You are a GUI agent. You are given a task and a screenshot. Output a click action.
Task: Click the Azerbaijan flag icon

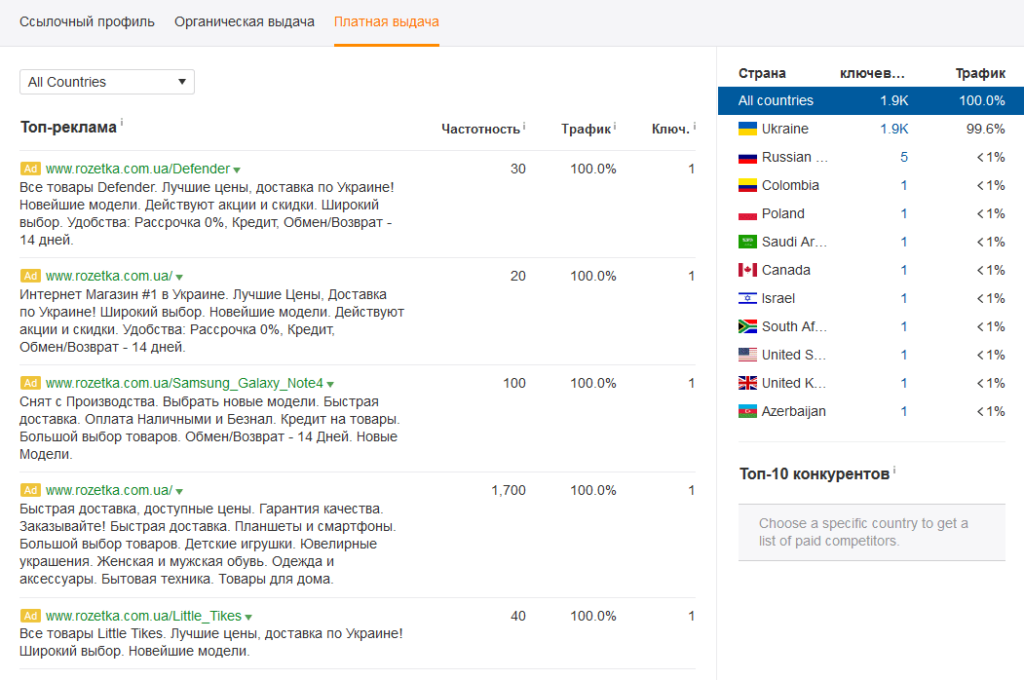(747, 411)
